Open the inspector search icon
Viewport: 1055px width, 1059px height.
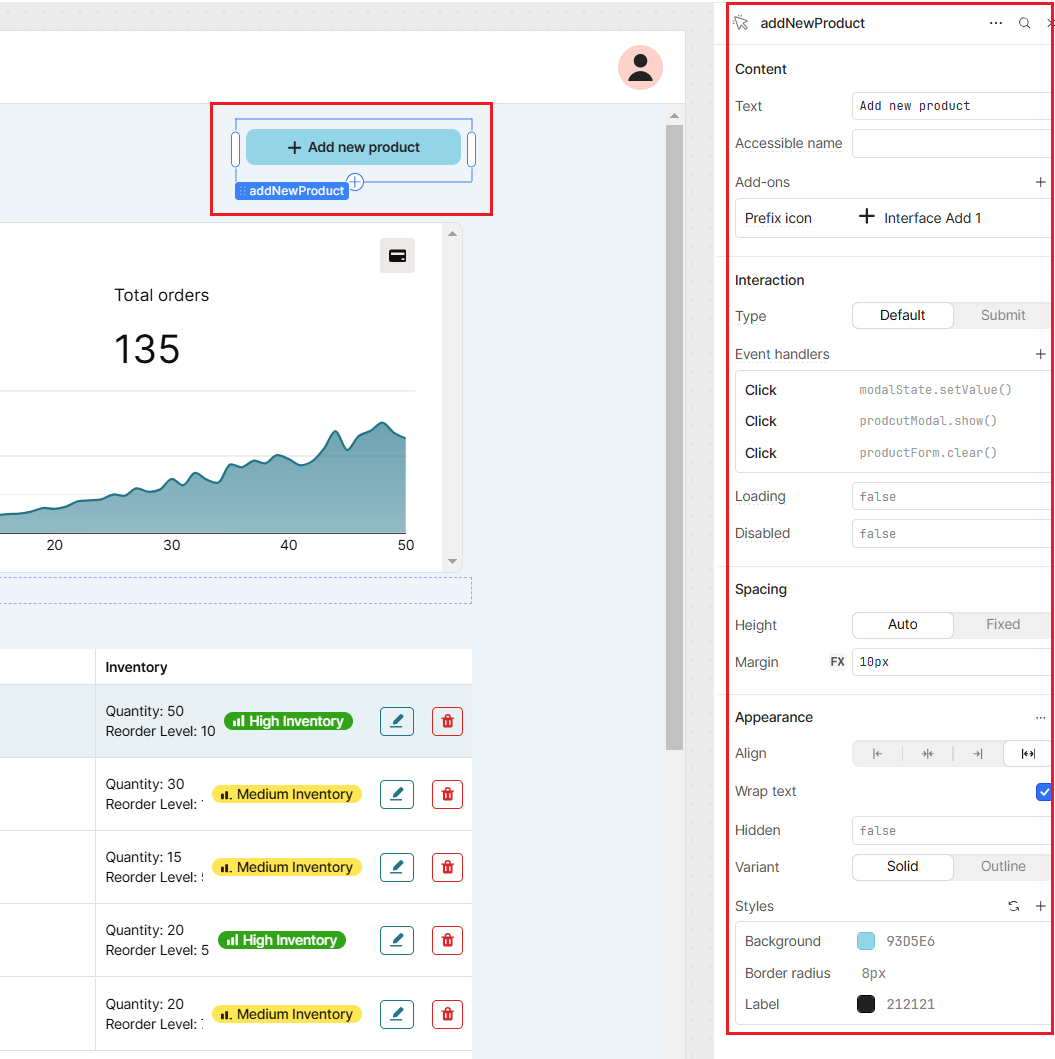pos(1025,23)
